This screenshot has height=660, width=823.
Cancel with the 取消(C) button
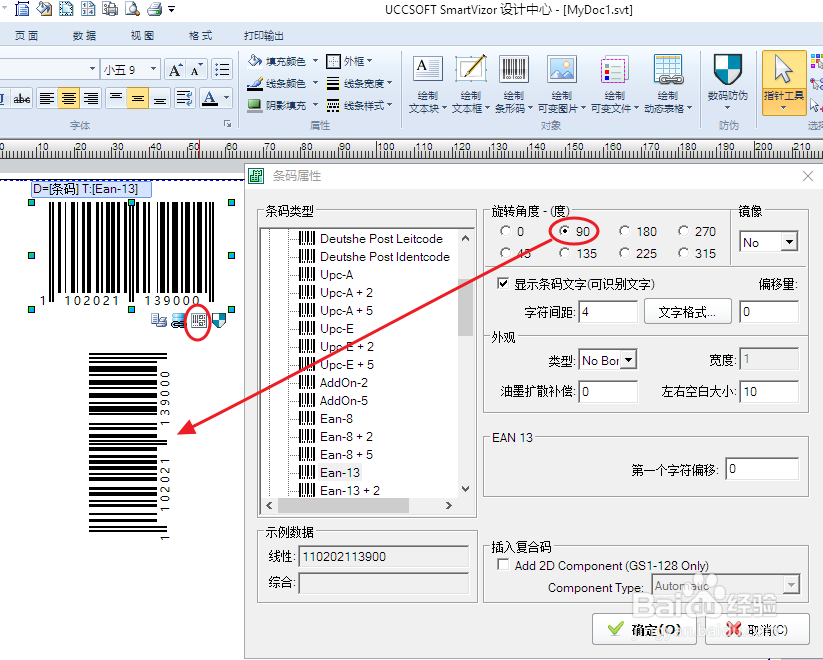757,629
